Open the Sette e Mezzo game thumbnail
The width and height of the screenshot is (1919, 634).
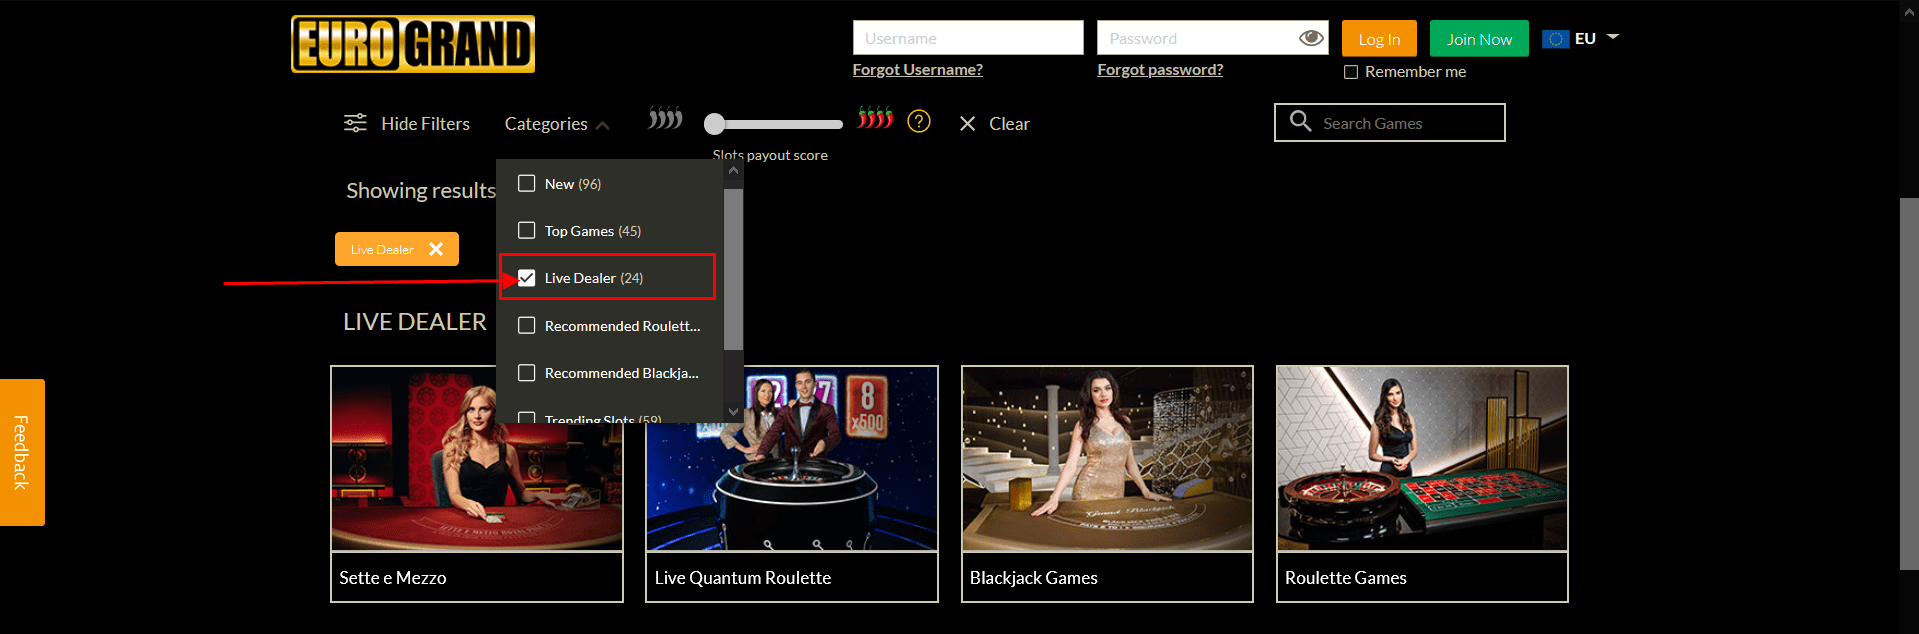click(x=477, y=459)
